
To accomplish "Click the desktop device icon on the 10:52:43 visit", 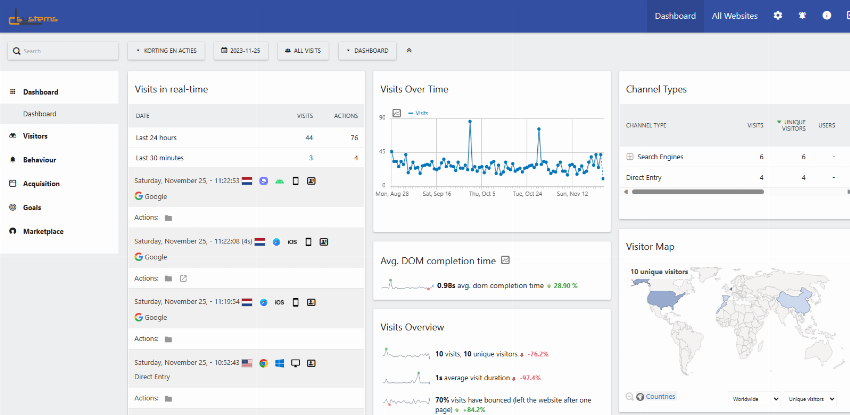I will tap(295, 363).
